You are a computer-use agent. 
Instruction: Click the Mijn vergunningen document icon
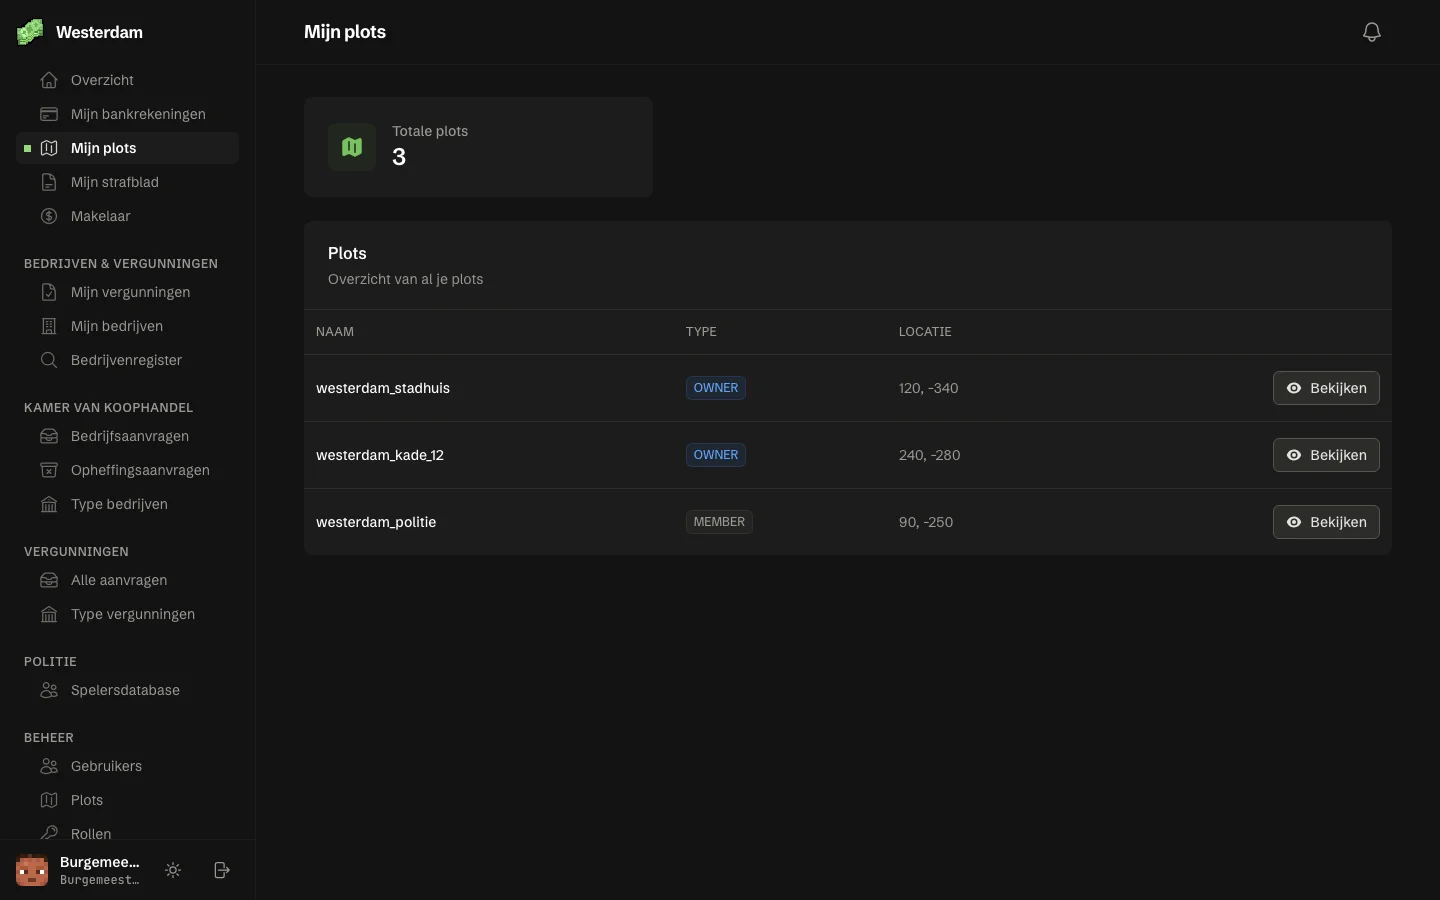click(49, 292)
